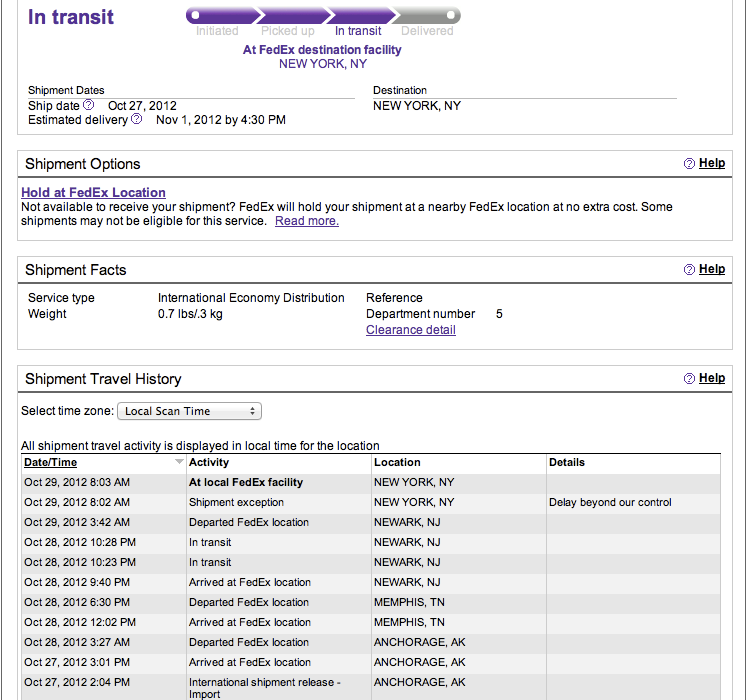Click the Delivered progress segment
747x700 pixels.
point(426,16)
